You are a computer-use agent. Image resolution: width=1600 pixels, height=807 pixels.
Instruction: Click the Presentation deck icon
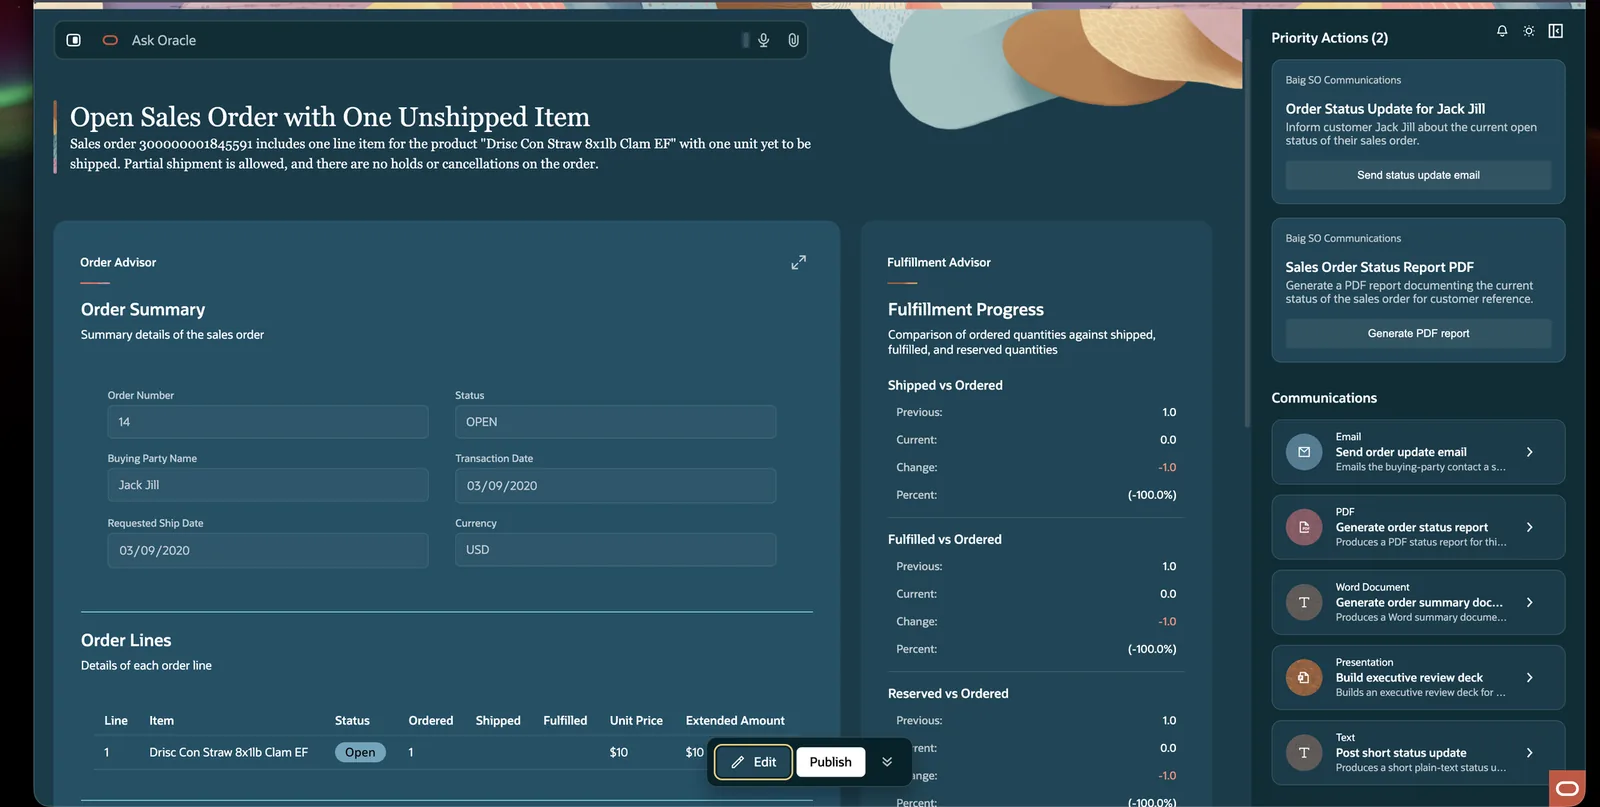tap(1304, 677)
